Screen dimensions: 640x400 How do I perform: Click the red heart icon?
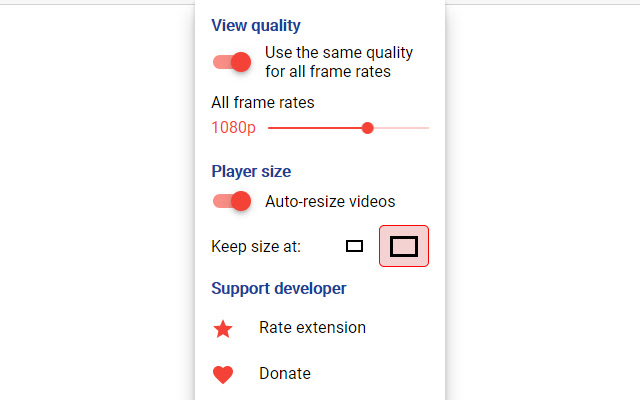point(223,374)
